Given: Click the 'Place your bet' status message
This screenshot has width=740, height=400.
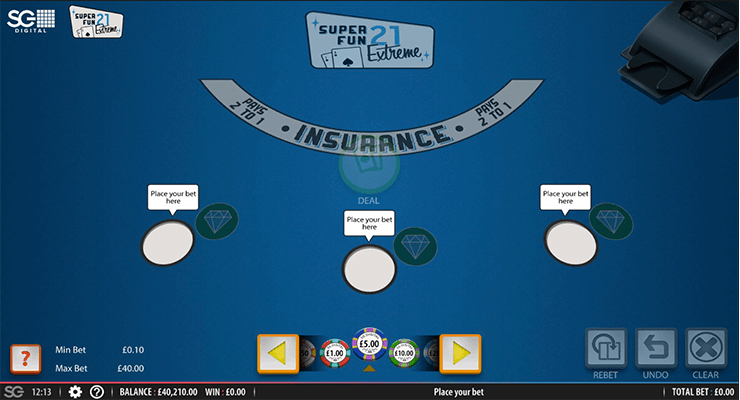Looking at the screenshot, I should pyautogui.click(x=459, y=392).
